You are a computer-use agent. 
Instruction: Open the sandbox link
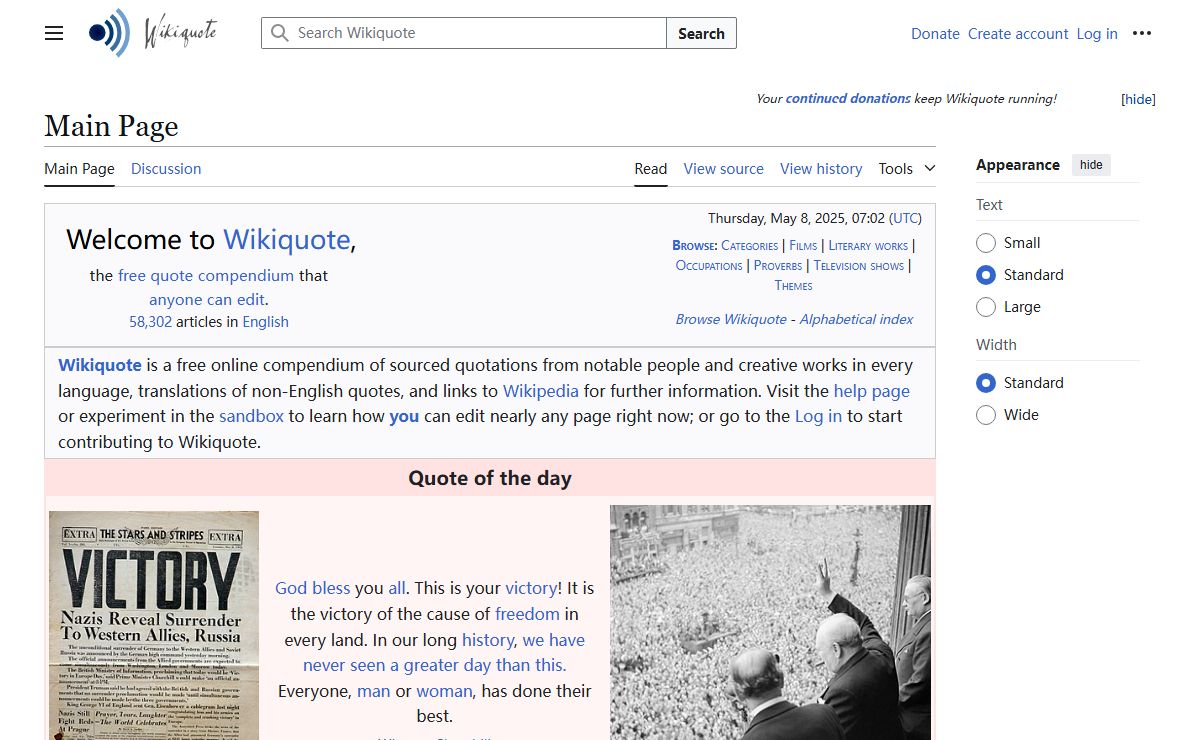[252, 416]
